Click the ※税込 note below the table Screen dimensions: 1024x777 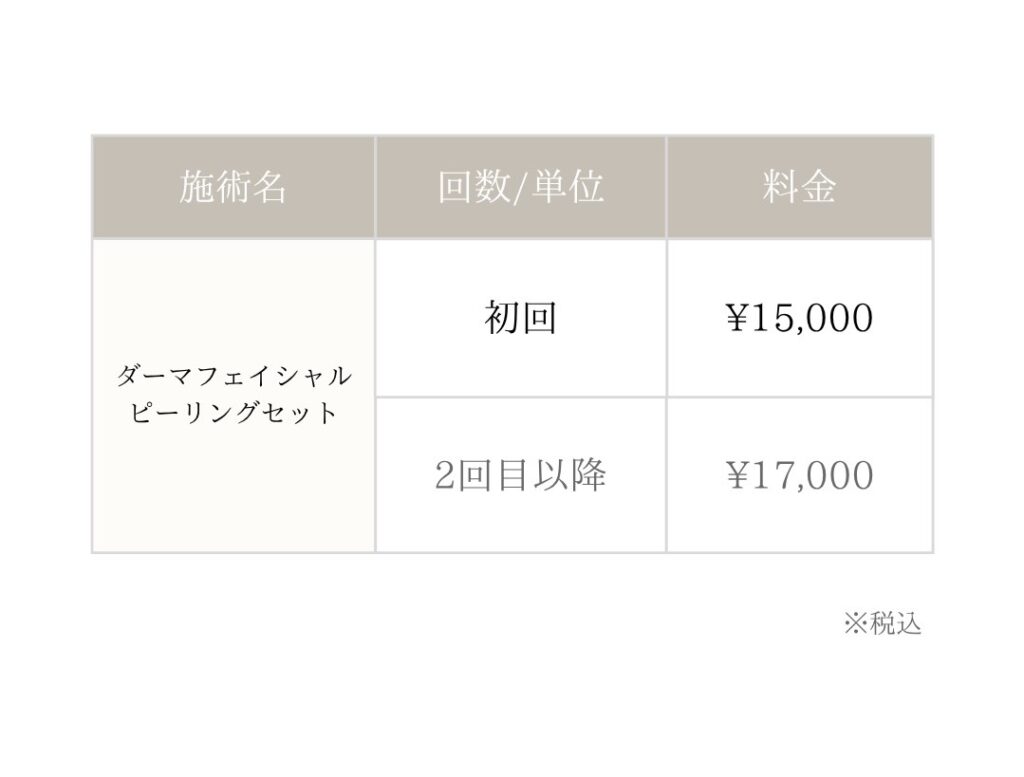[x=882, y=625]
